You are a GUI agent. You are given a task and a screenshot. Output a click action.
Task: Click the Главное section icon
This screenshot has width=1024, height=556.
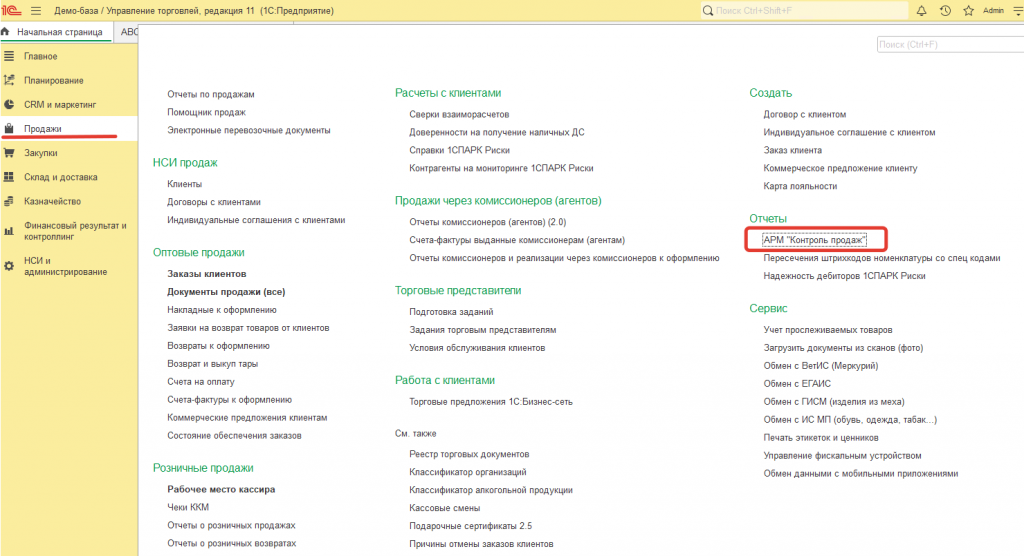click(8, 56)
